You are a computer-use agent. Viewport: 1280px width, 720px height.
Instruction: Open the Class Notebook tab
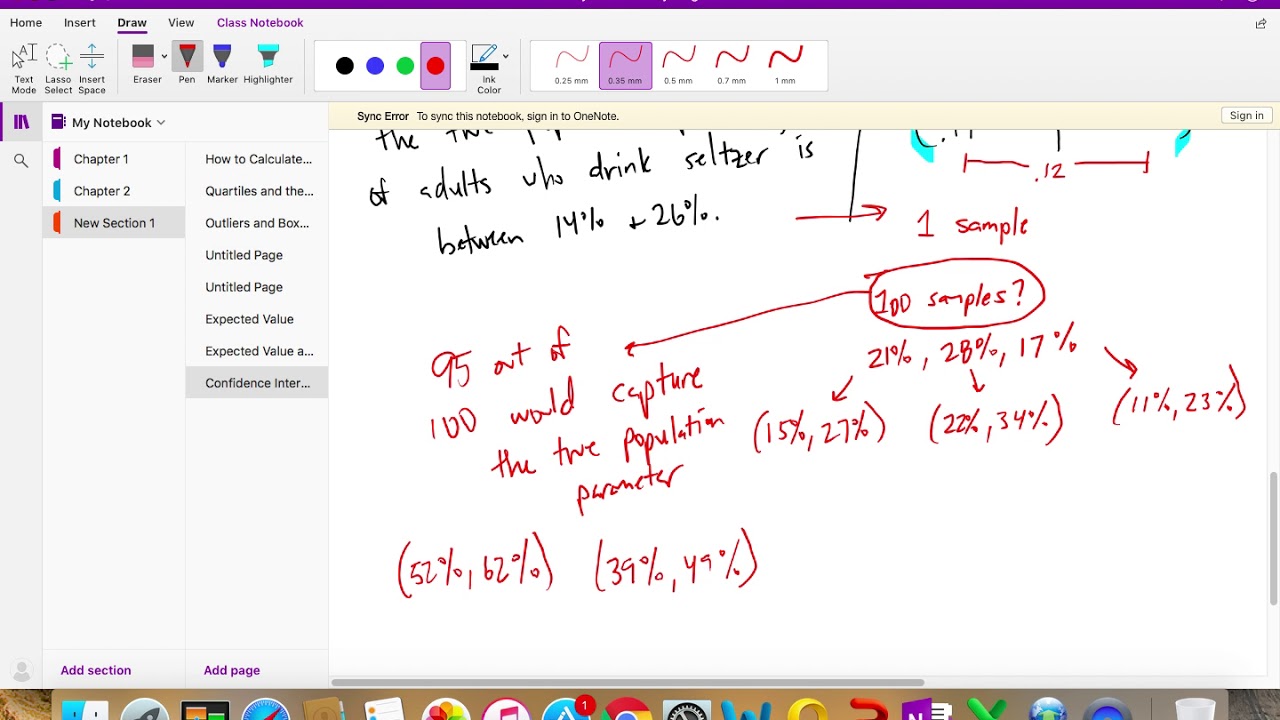tap(260, 22)
